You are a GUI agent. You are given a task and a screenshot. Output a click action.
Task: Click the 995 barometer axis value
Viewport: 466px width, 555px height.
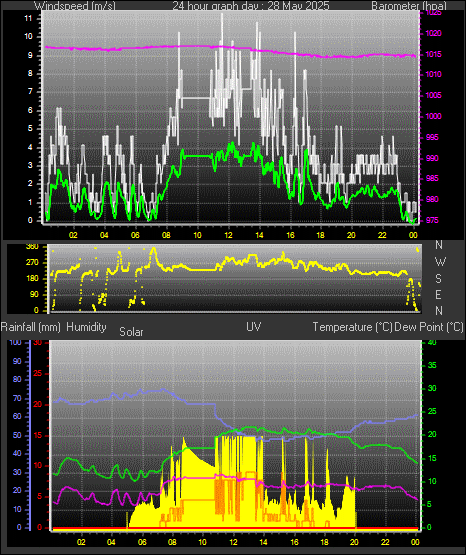coord(432,137)
